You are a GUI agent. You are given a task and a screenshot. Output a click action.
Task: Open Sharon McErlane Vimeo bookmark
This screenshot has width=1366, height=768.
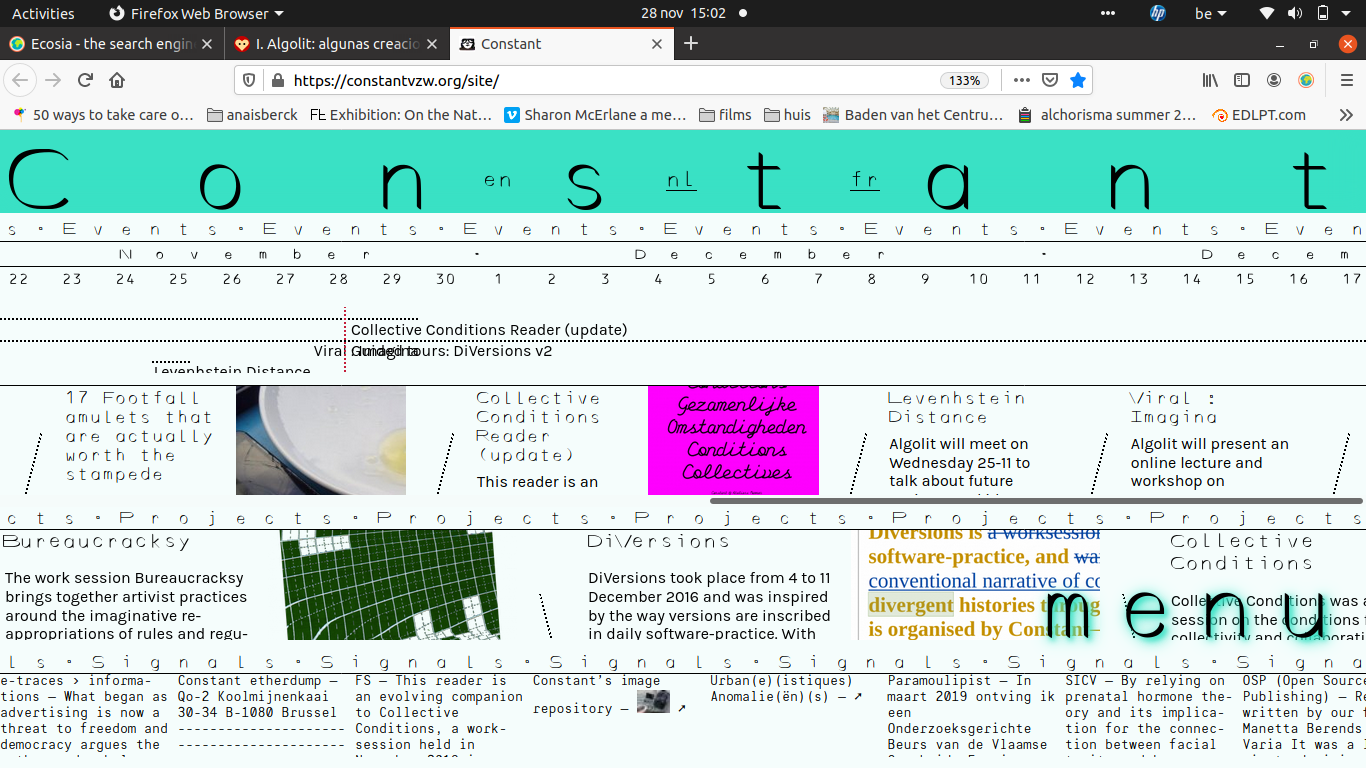point(595,115)
